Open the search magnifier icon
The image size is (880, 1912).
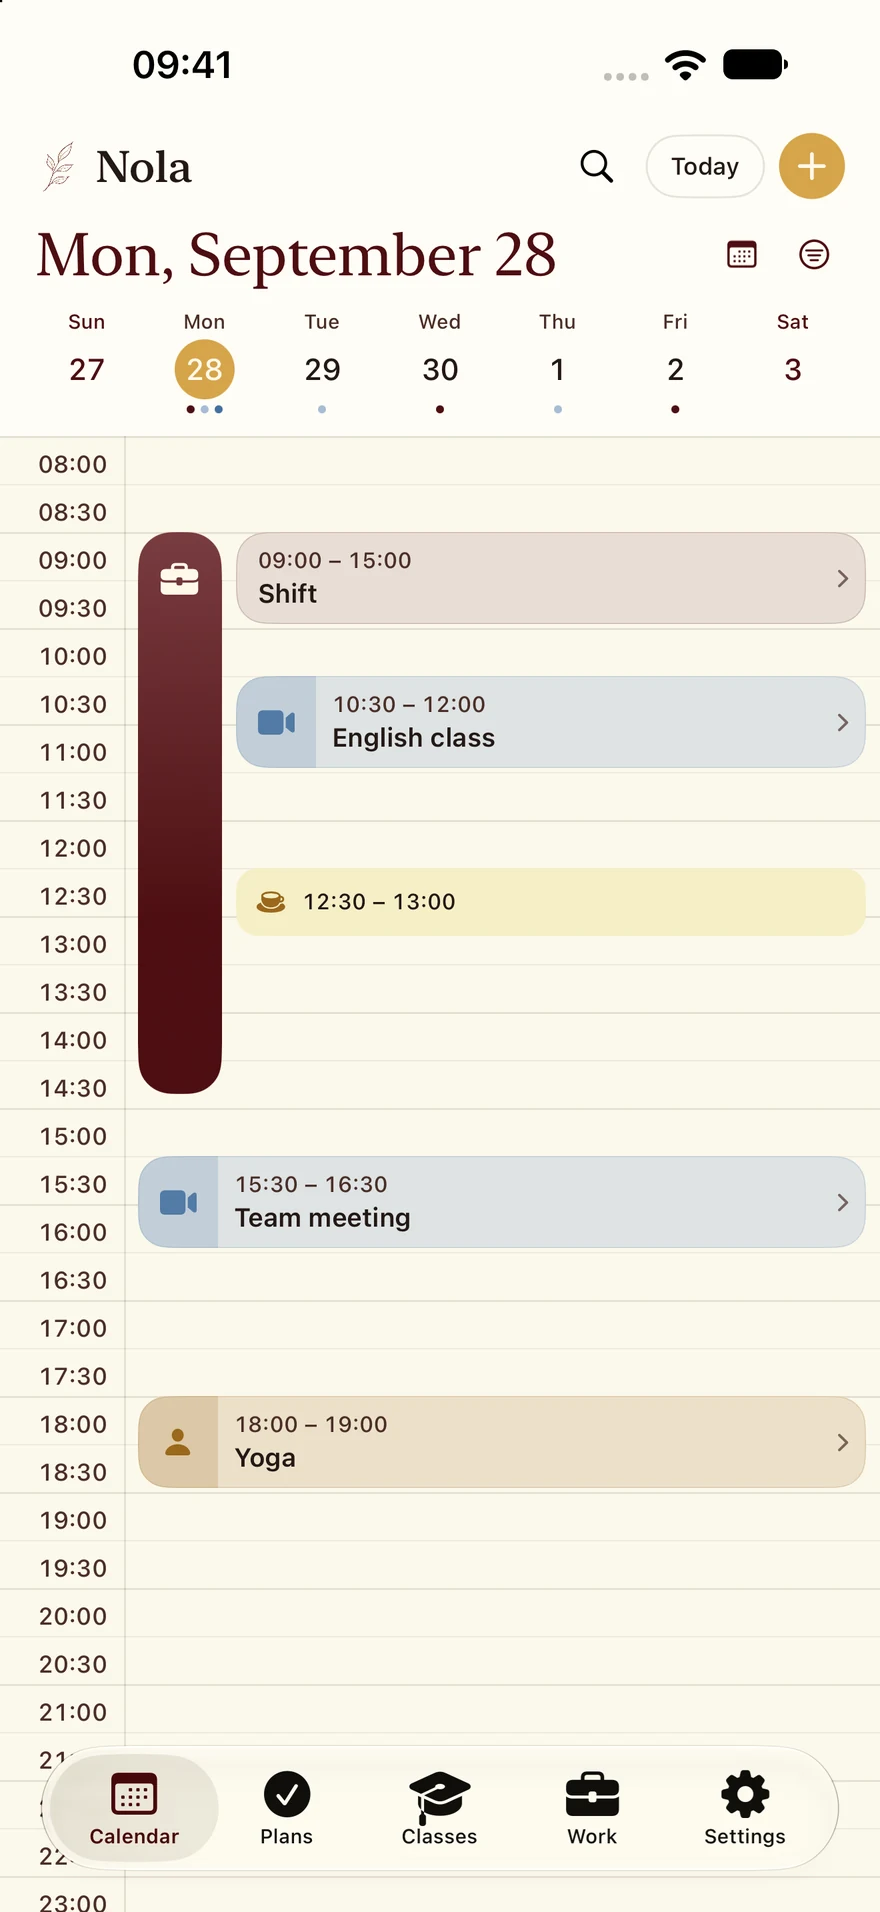click(x=597, y=166)
